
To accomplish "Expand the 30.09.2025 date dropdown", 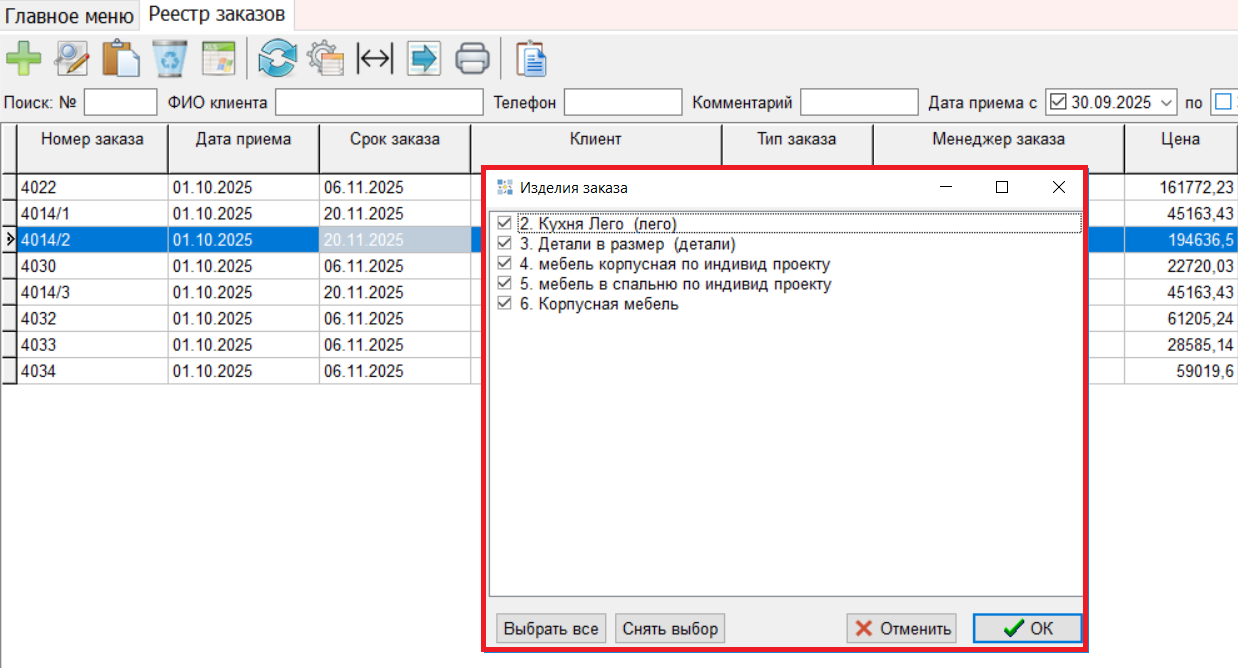I will pyautogui.click(x=1167, y=102).
